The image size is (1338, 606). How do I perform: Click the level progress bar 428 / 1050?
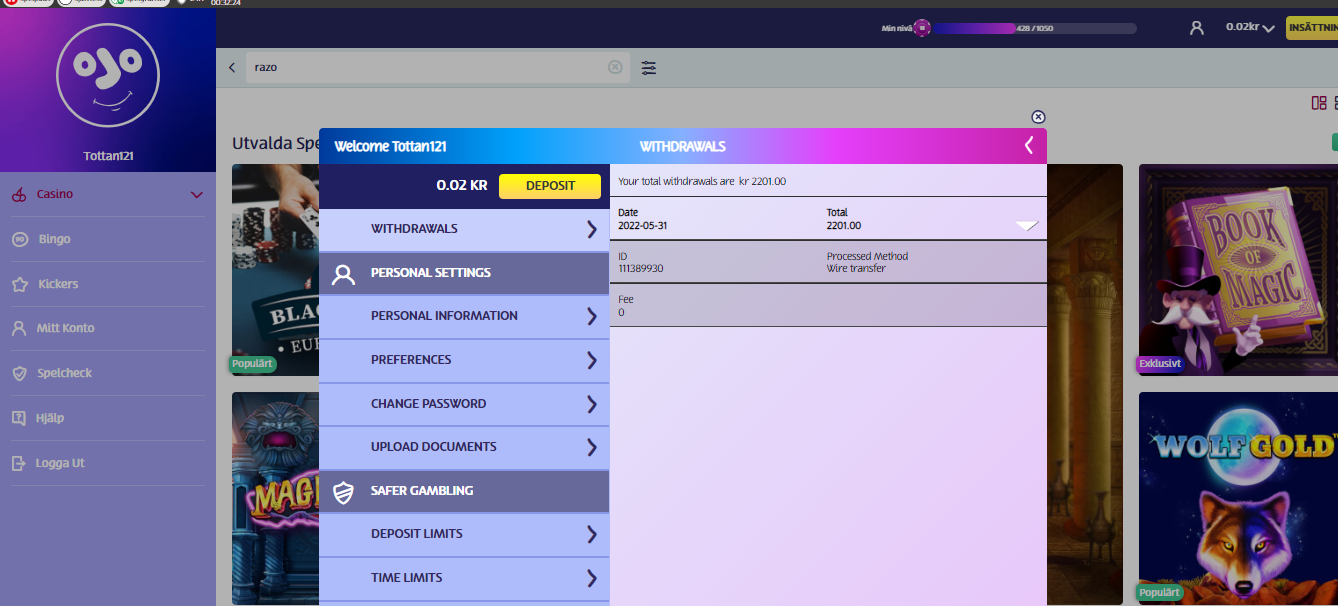1034,28
